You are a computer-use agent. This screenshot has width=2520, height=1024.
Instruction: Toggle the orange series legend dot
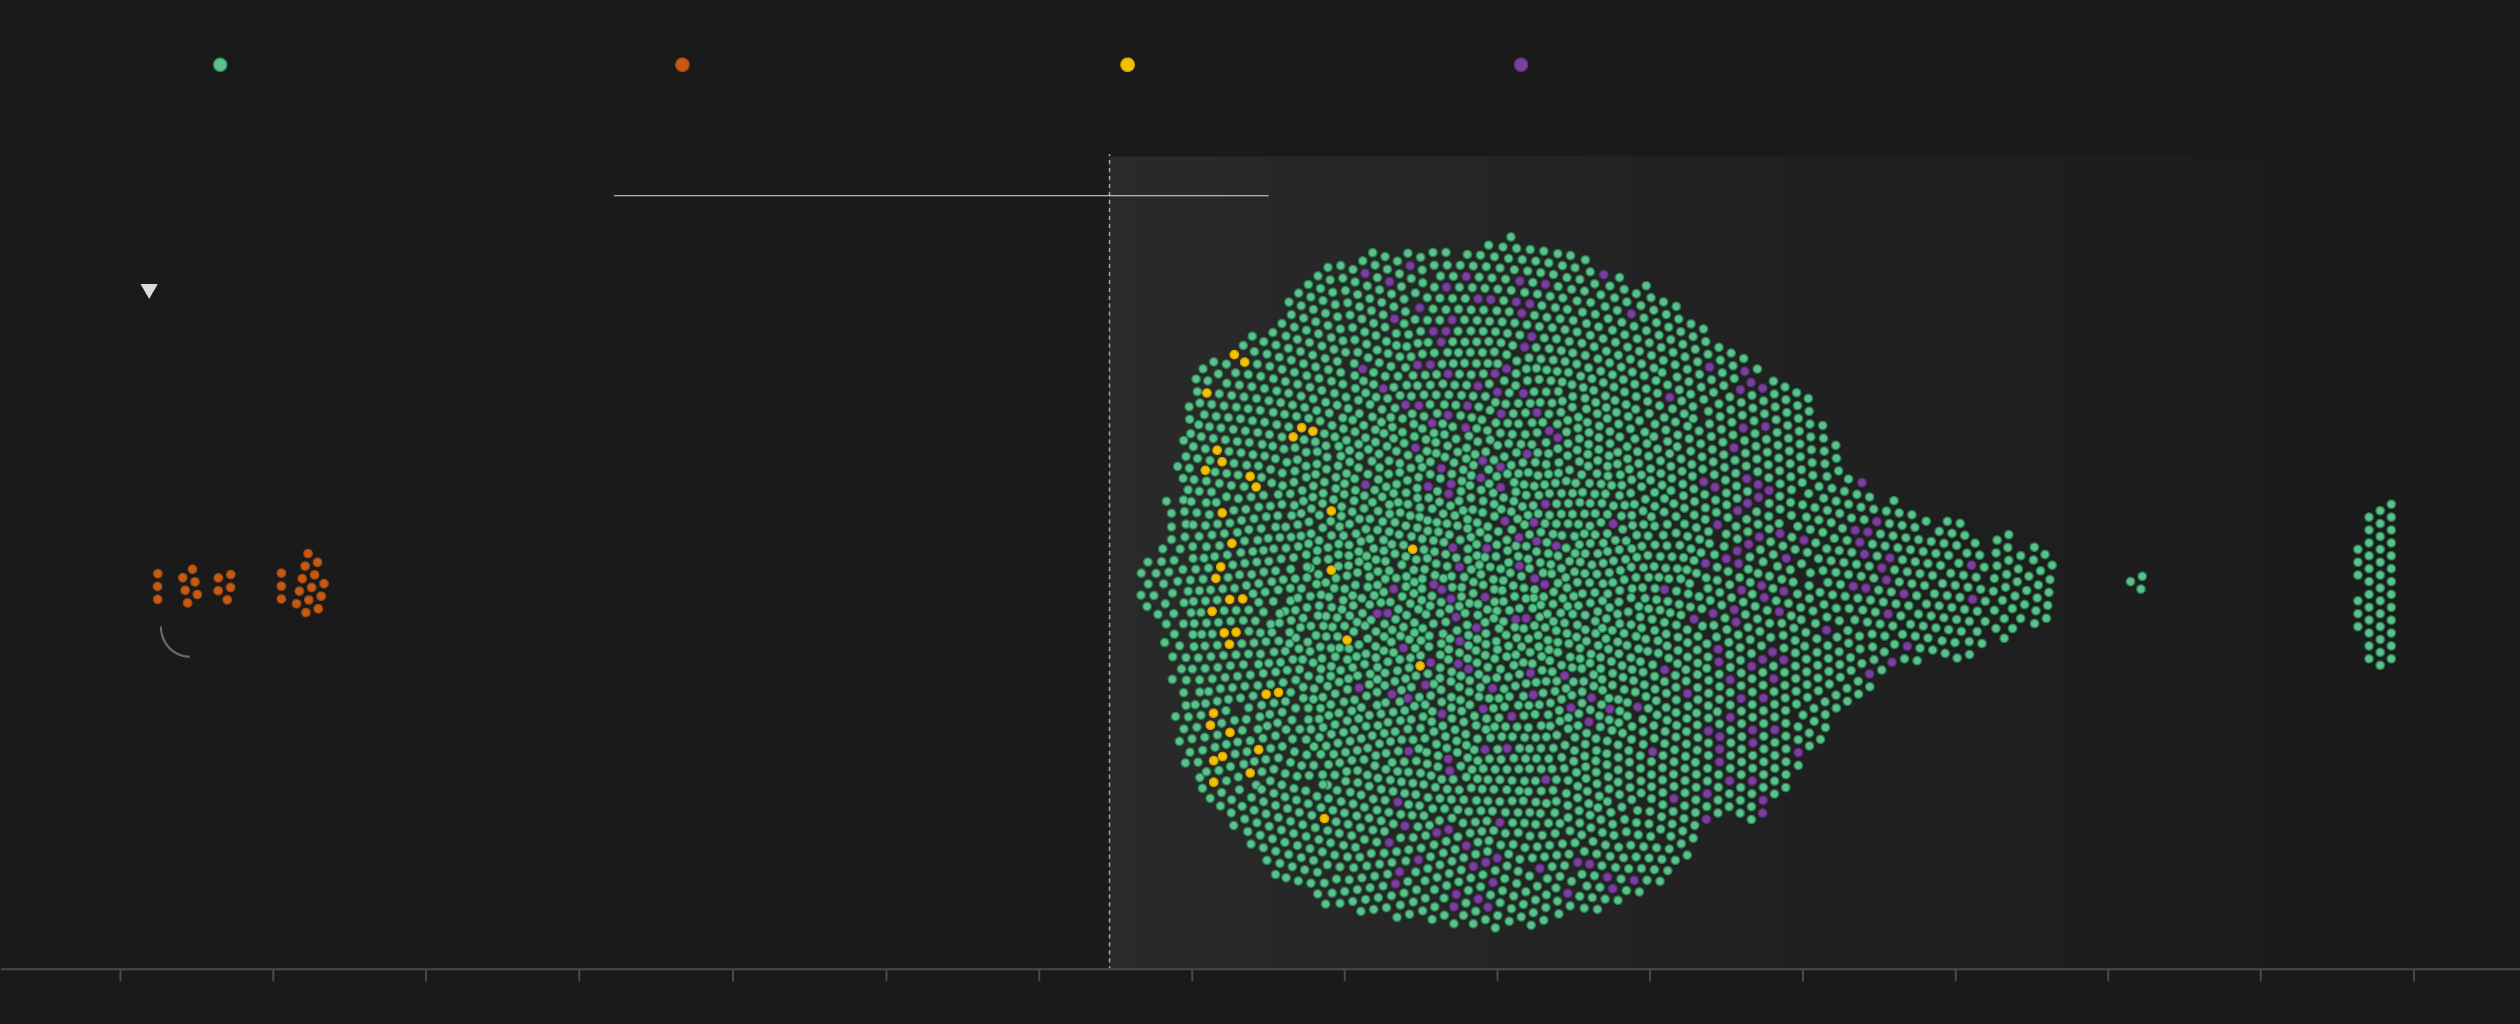point(682,65)
